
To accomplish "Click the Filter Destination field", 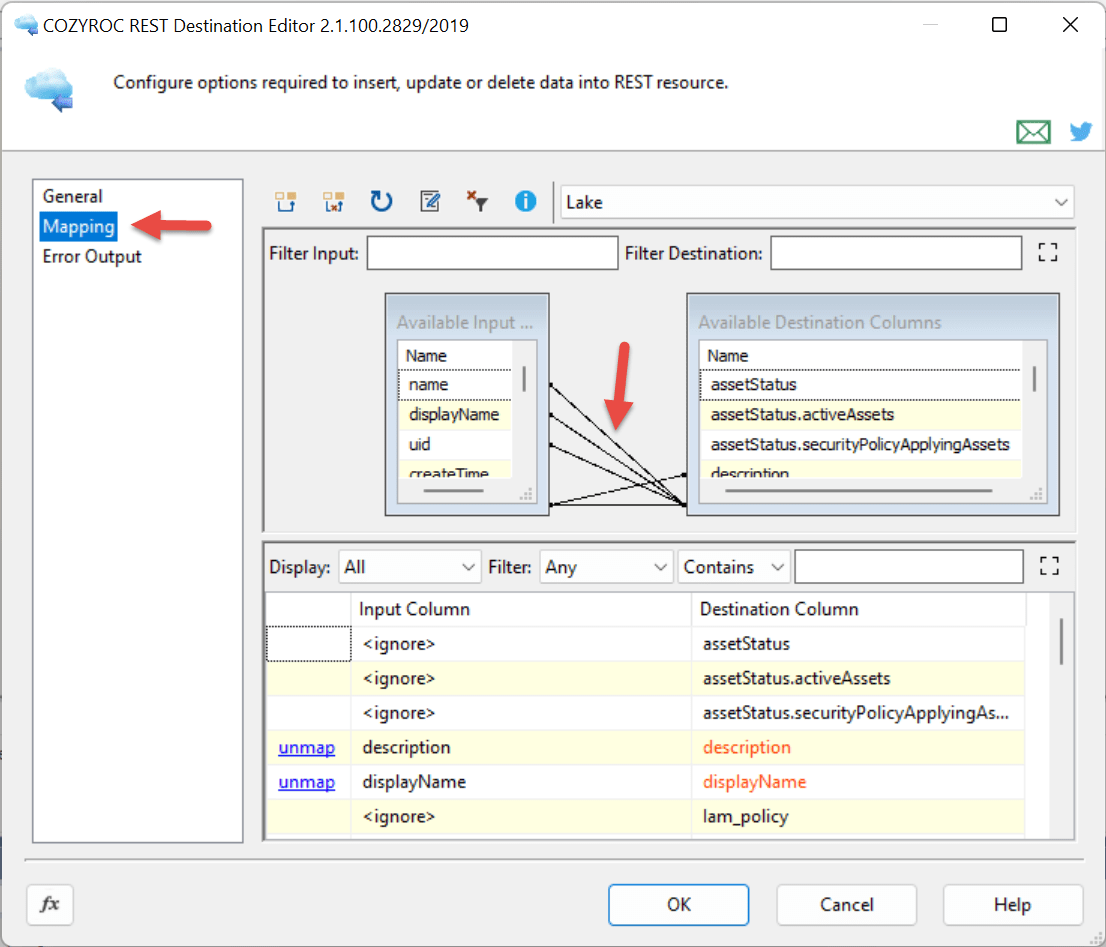I will (x=896, y=252).
